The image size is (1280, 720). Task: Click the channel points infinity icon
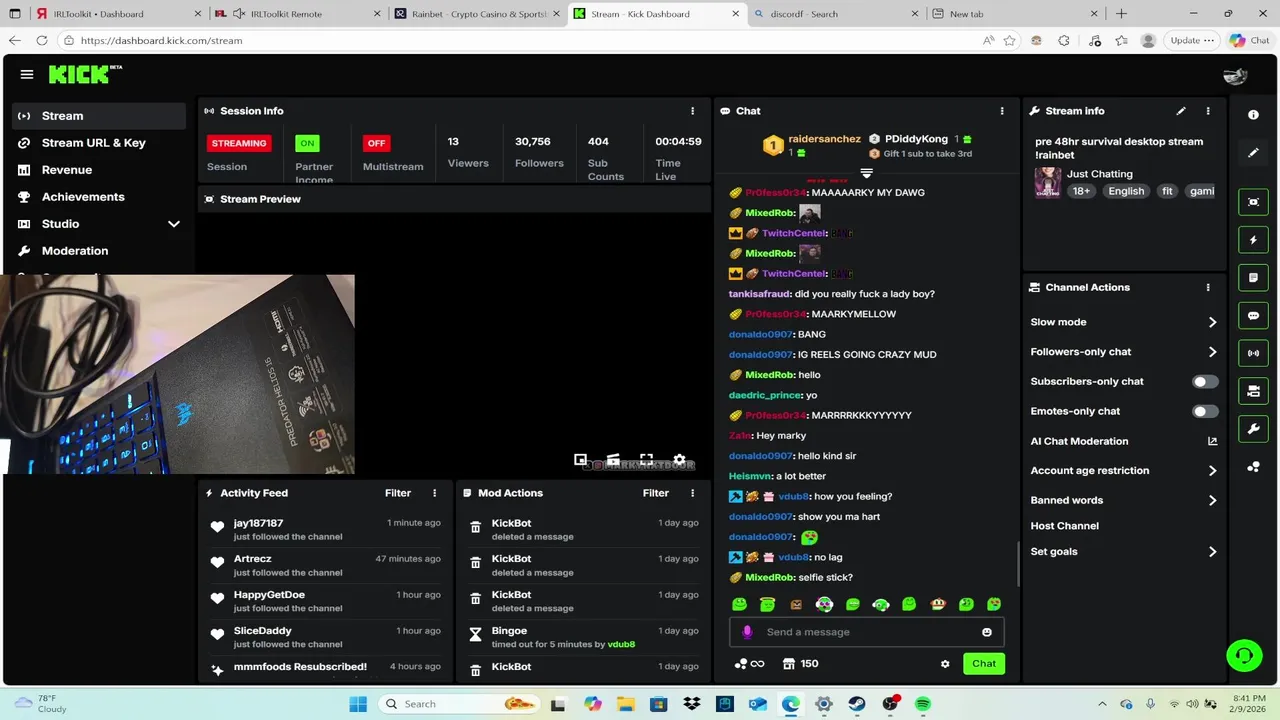(x=749, y=664)
